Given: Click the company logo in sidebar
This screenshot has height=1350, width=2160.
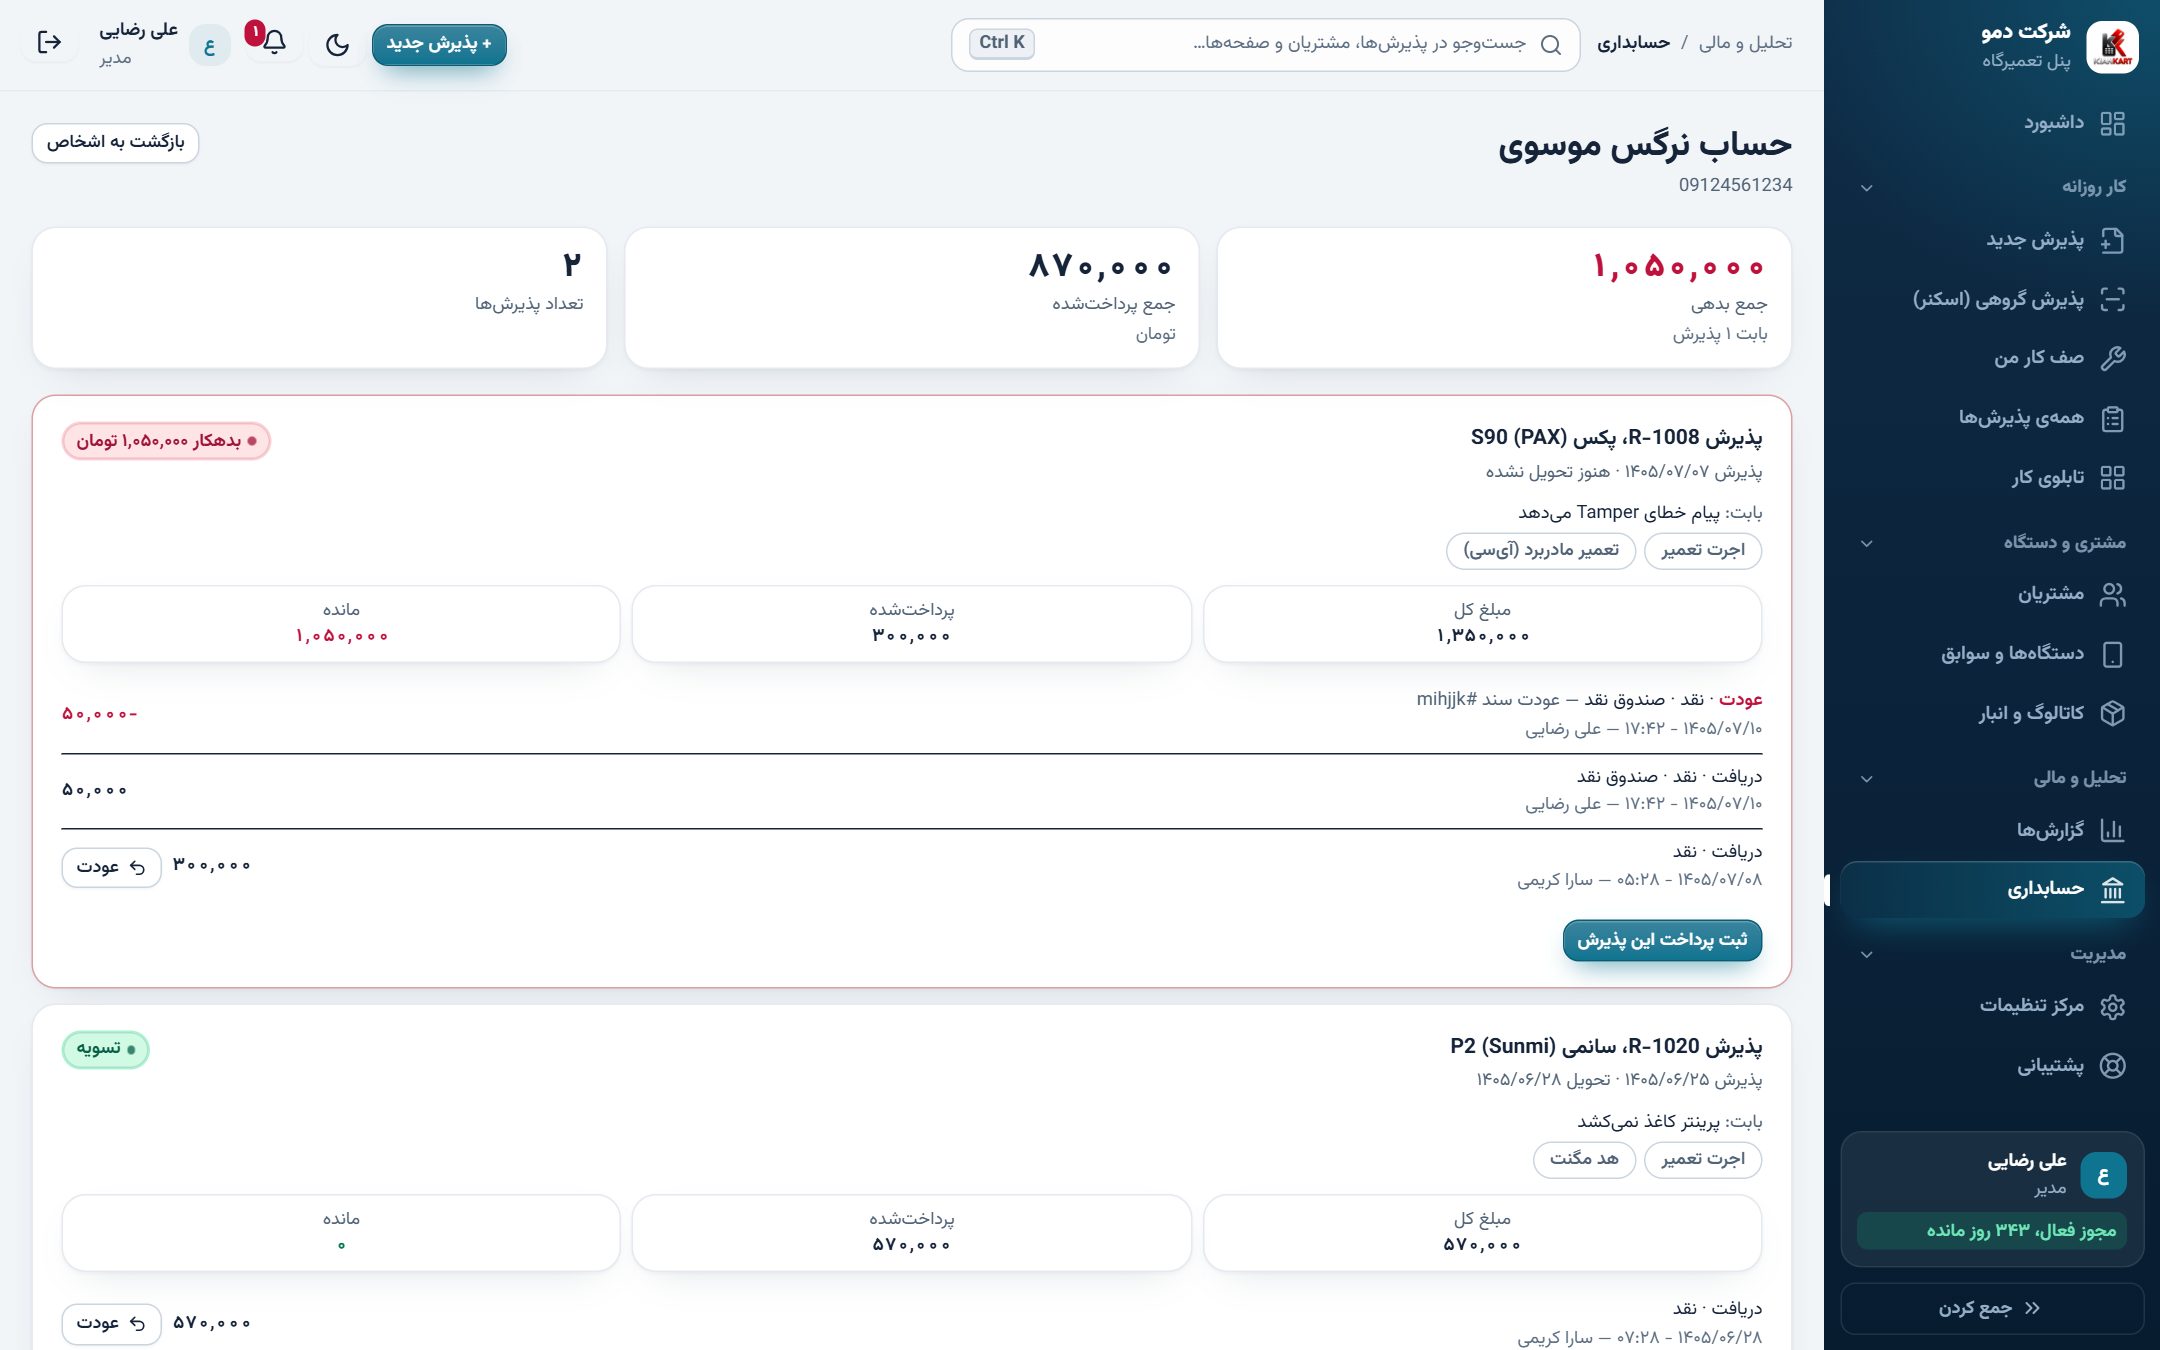Looking at the screenshot, I should (2112, 46).
